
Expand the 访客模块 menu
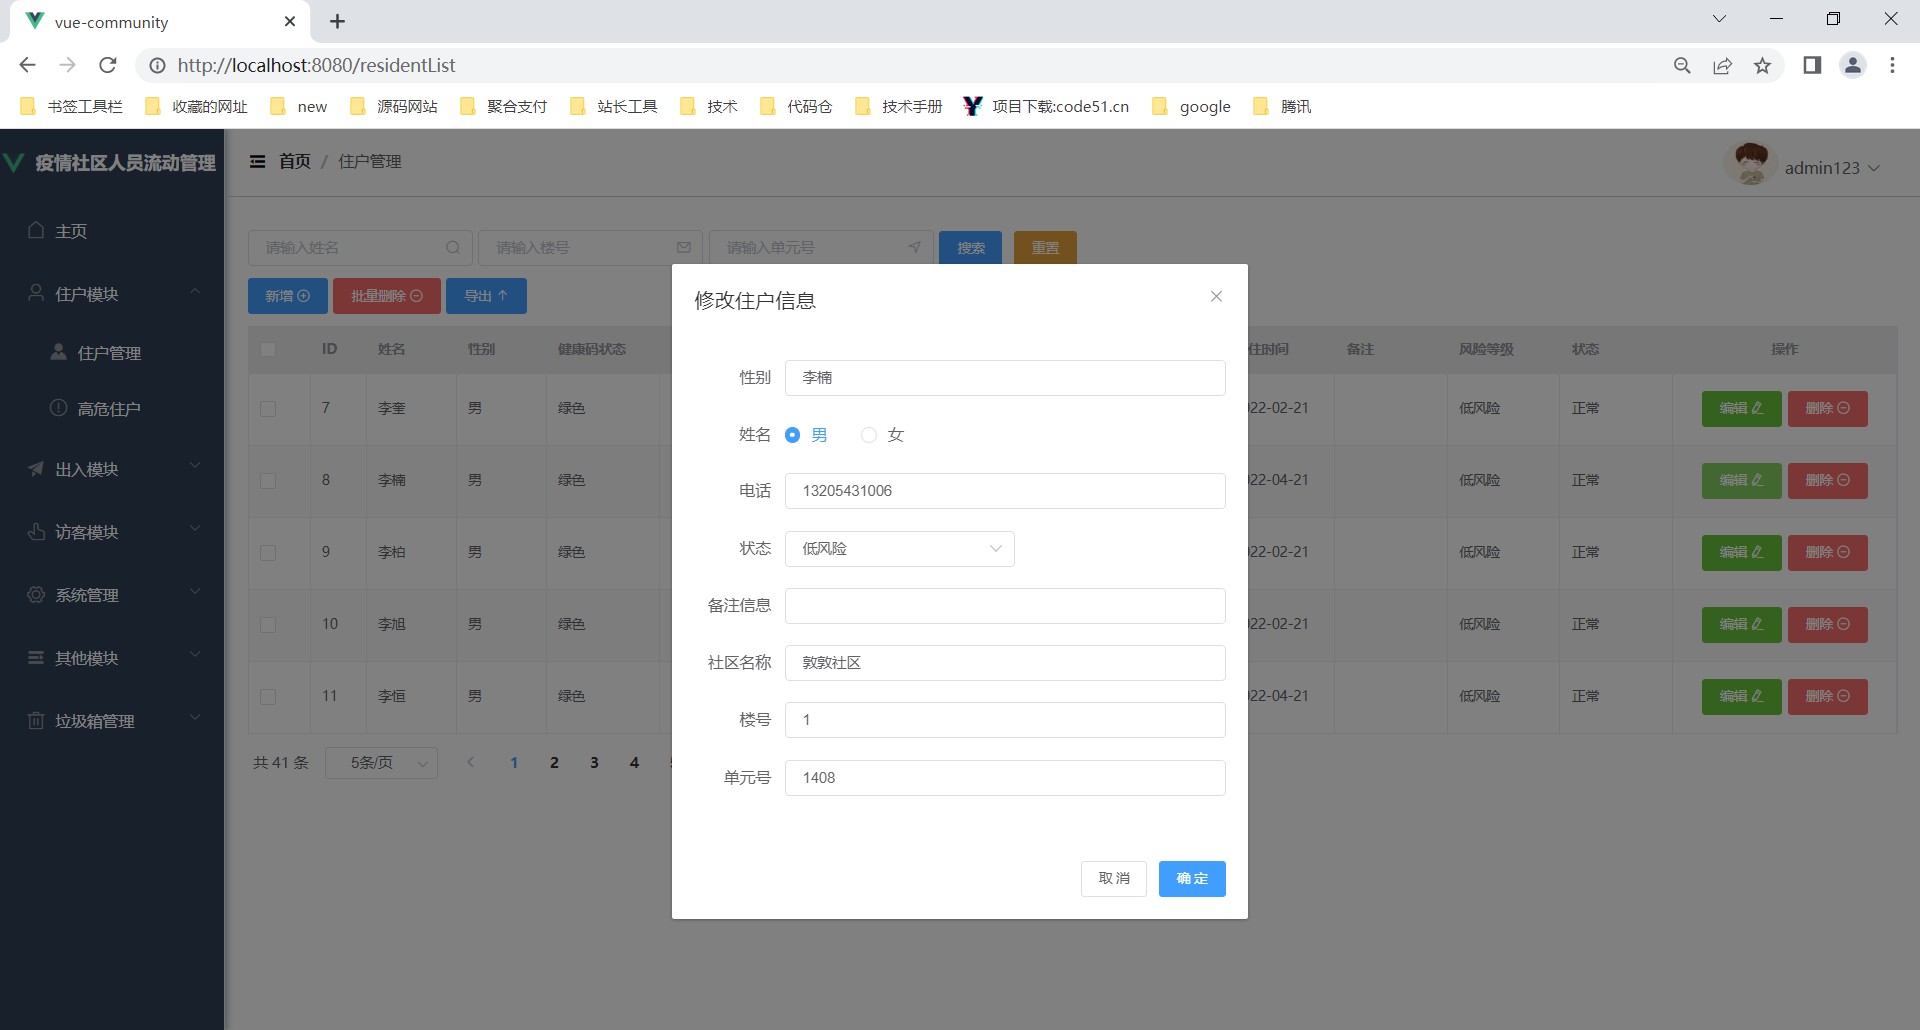pyautogui.click(x=112, y=532)
